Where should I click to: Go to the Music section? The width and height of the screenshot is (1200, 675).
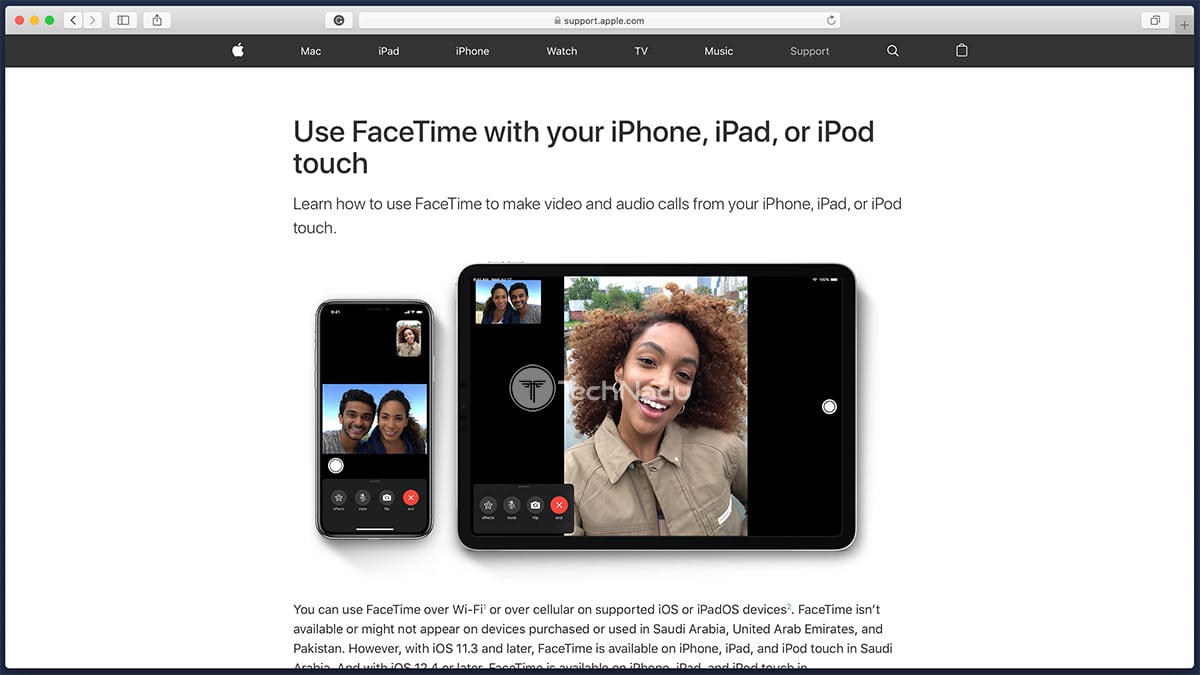pyautogui.click(x=718, y=51)
